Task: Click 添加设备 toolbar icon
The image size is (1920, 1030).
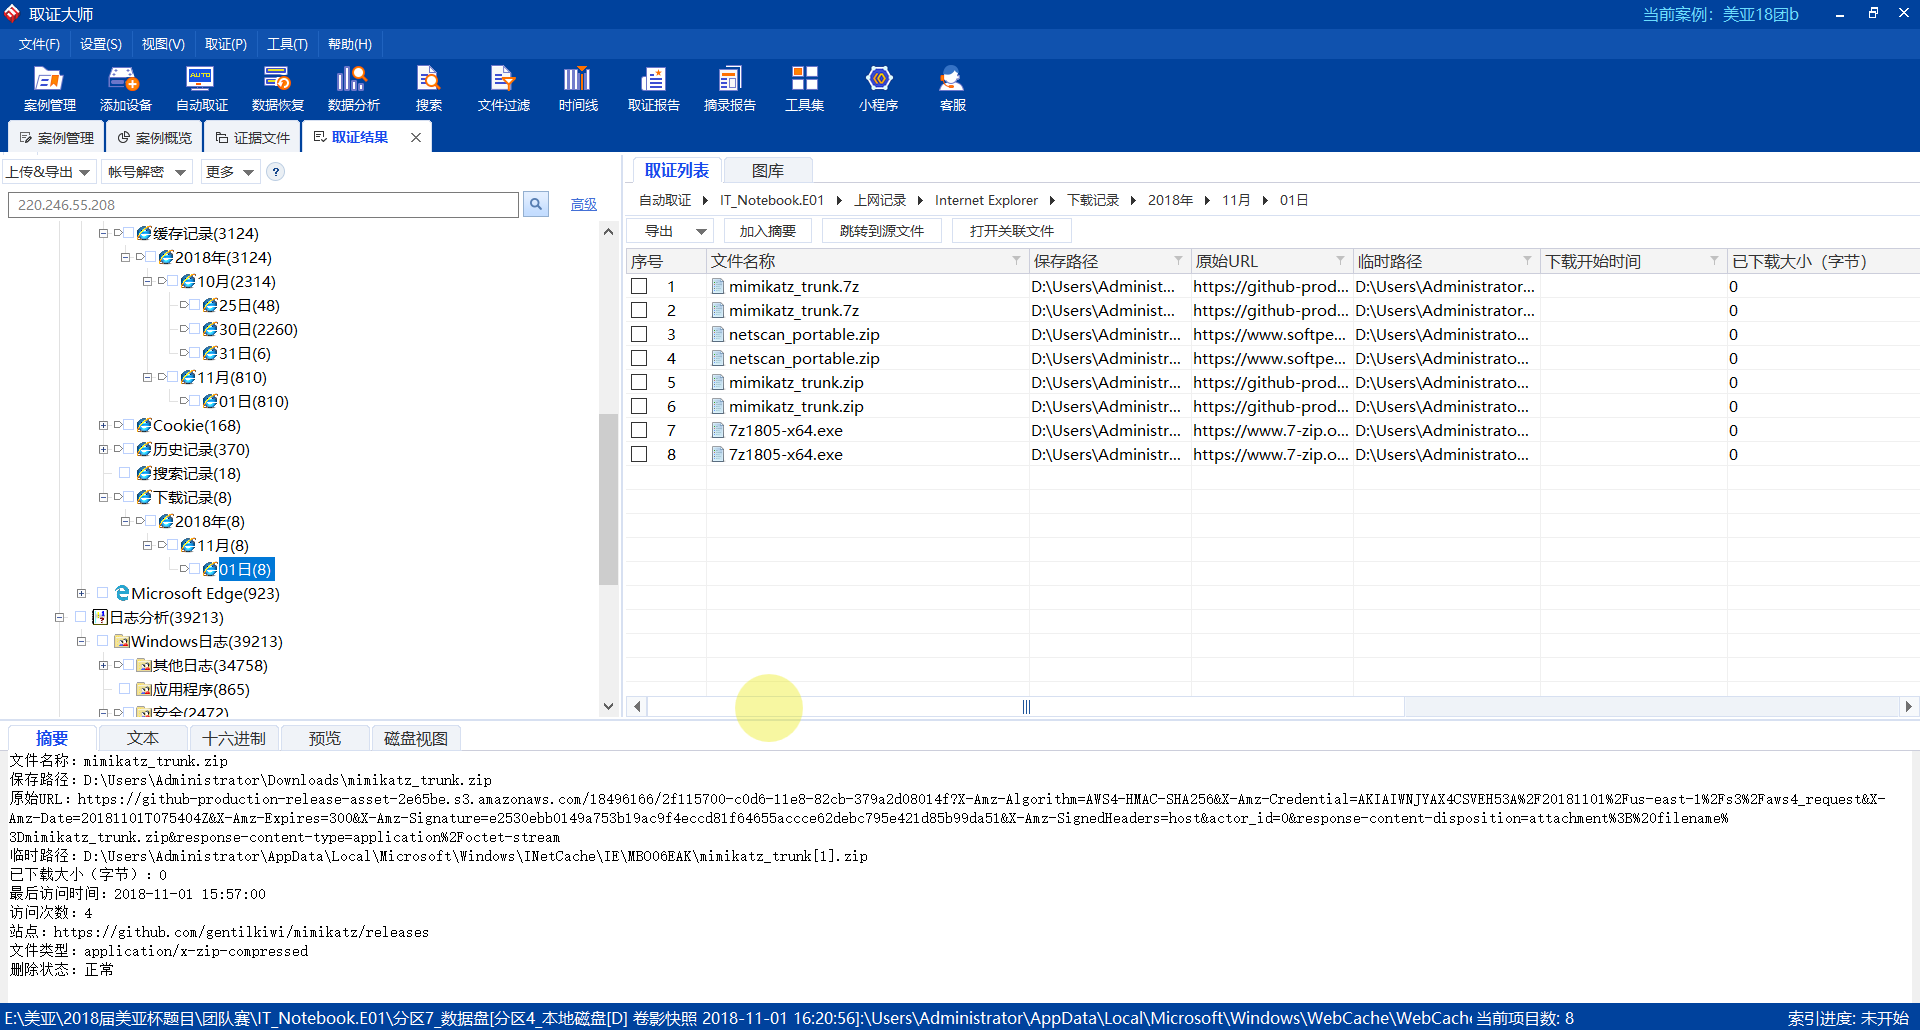Action: (x=125, y=88)
